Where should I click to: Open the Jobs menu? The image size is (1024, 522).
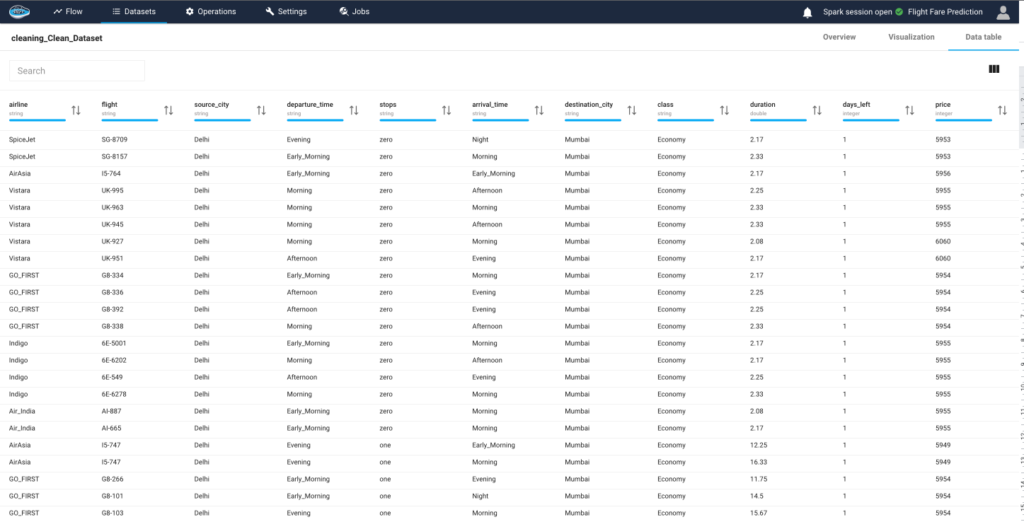pos(355,12)
